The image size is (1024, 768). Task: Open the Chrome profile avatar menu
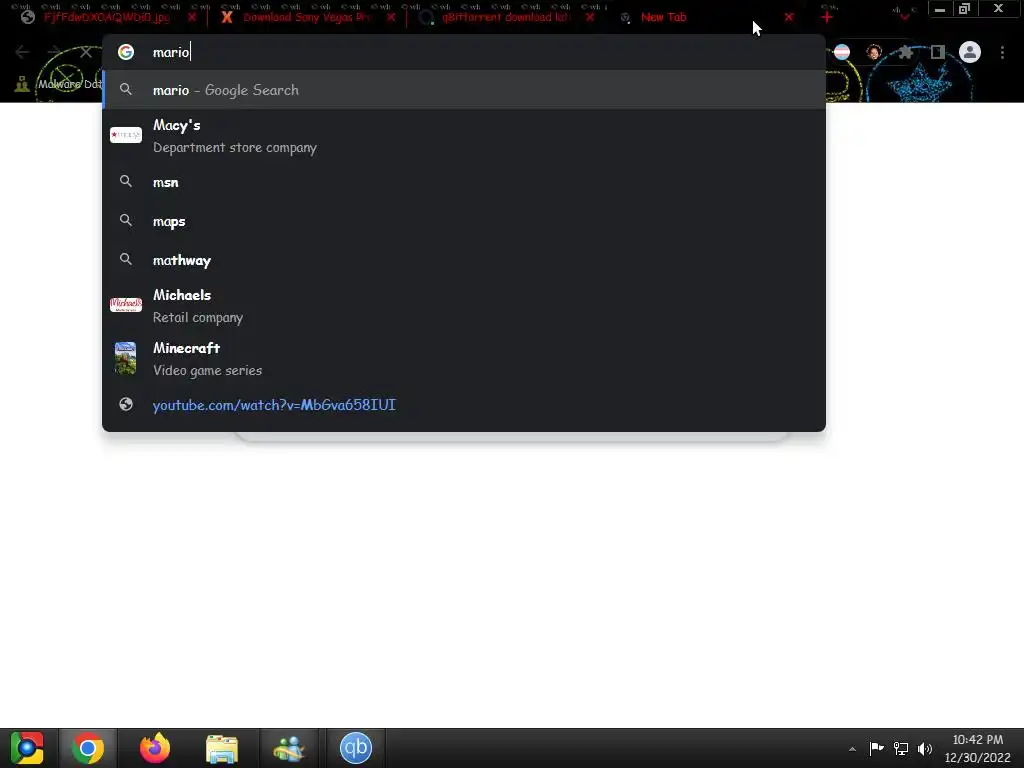point(970,52)
